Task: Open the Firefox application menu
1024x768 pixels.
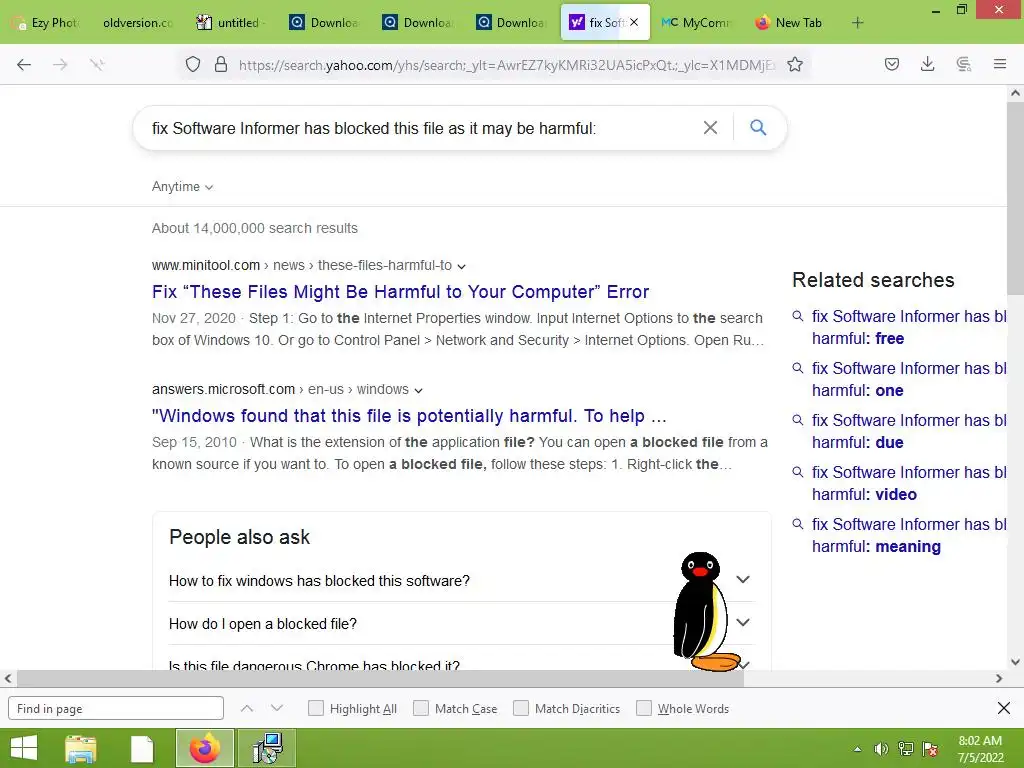Action: click(1000, 64)
